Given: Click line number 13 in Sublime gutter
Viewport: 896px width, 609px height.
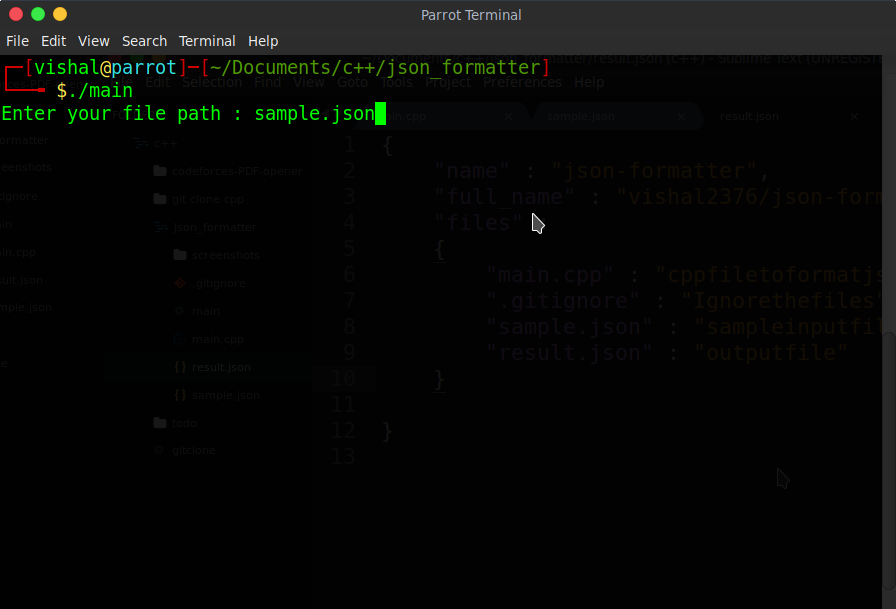Looking at the screenshot, I should 343,456.
